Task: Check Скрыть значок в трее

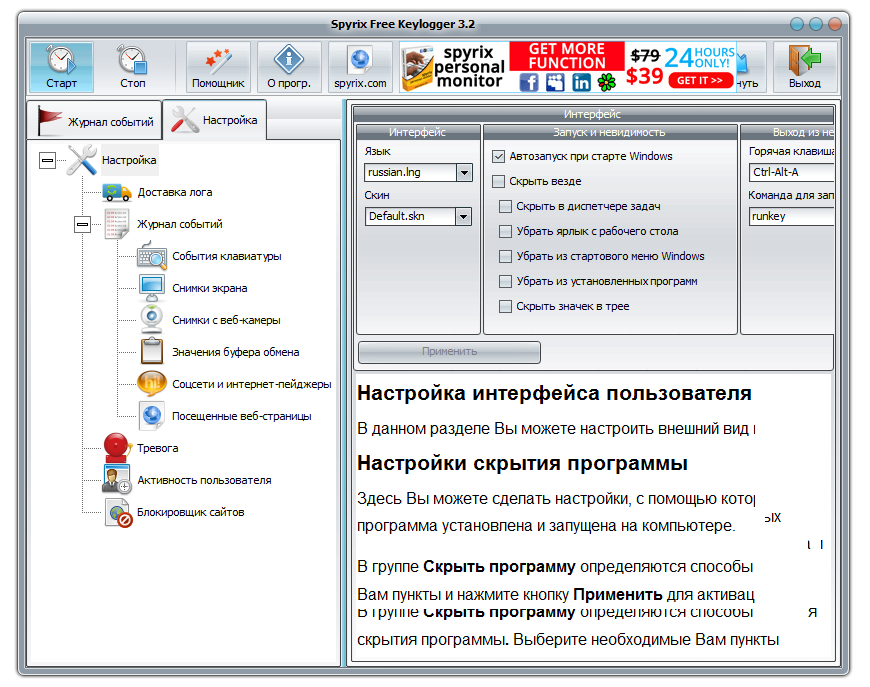Action: [x=505, y=306]
